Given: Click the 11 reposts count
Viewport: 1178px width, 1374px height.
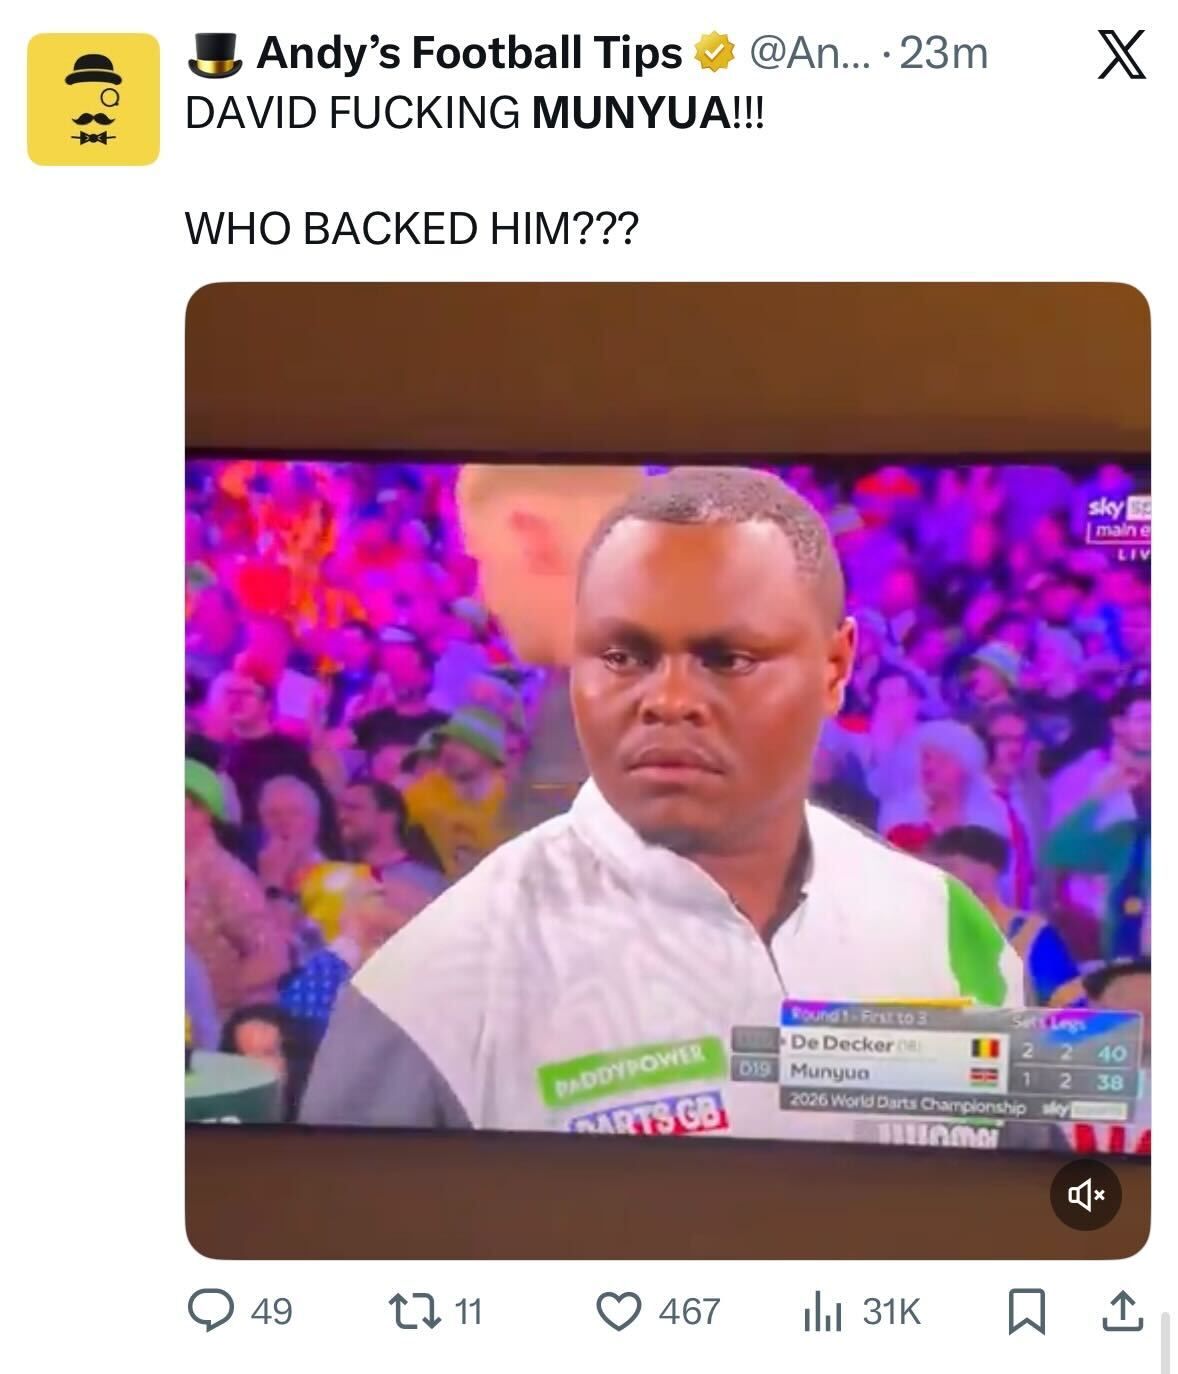Looking at the screenshot, I should pos(468,1311).
